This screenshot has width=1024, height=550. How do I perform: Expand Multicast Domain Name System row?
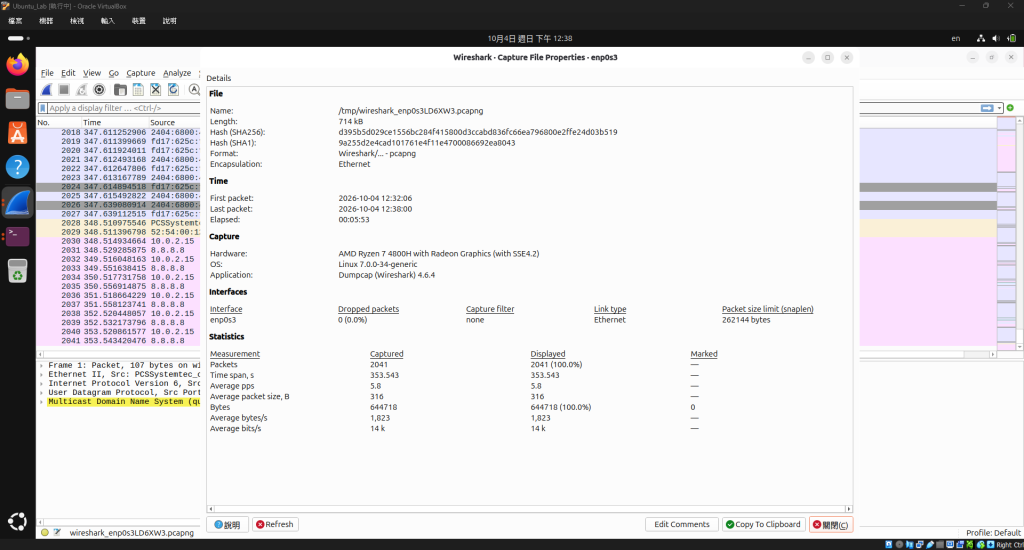(x=41, y=402)
